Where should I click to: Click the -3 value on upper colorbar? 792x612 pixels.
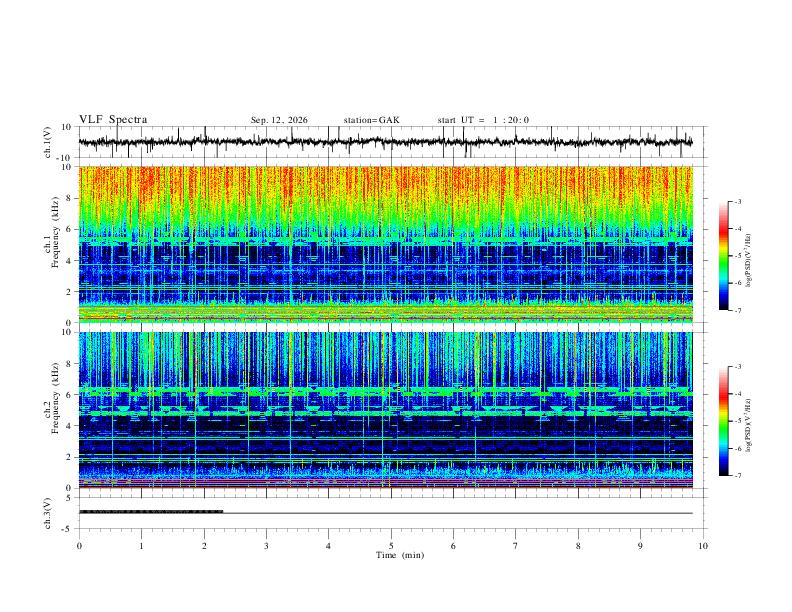[737, 201]
